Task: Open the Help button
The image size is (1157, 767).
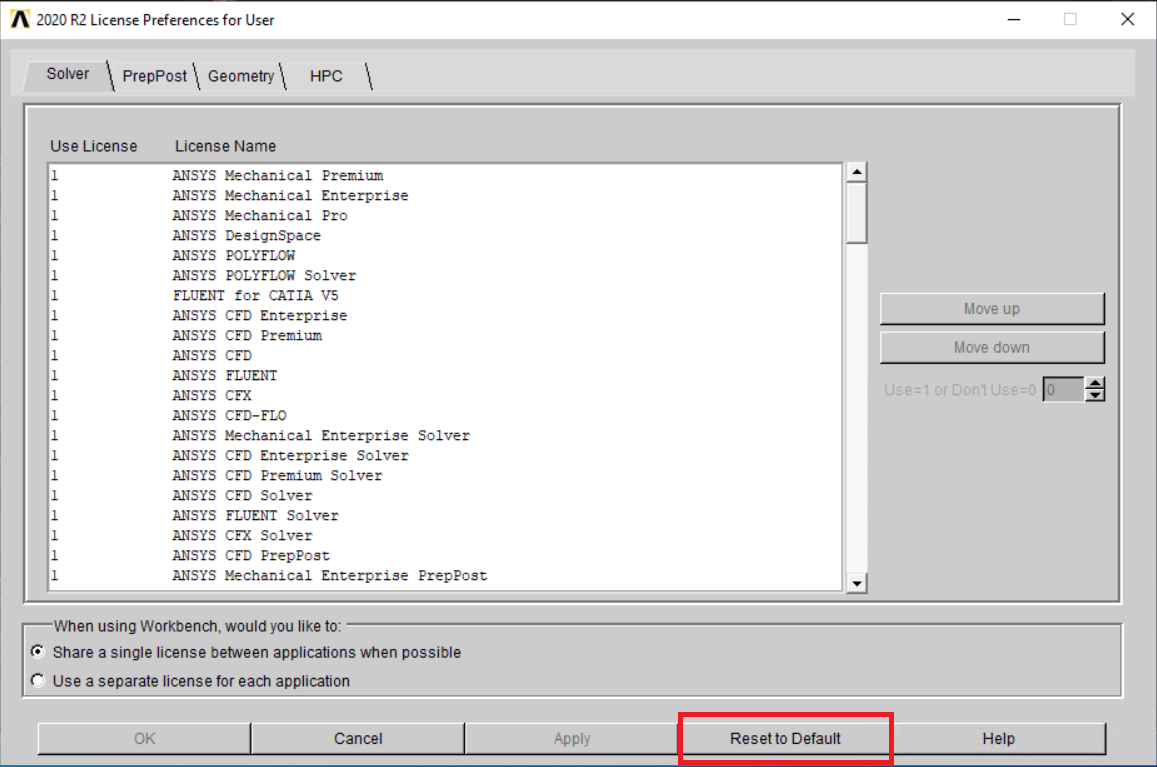Action: [998, 738]
